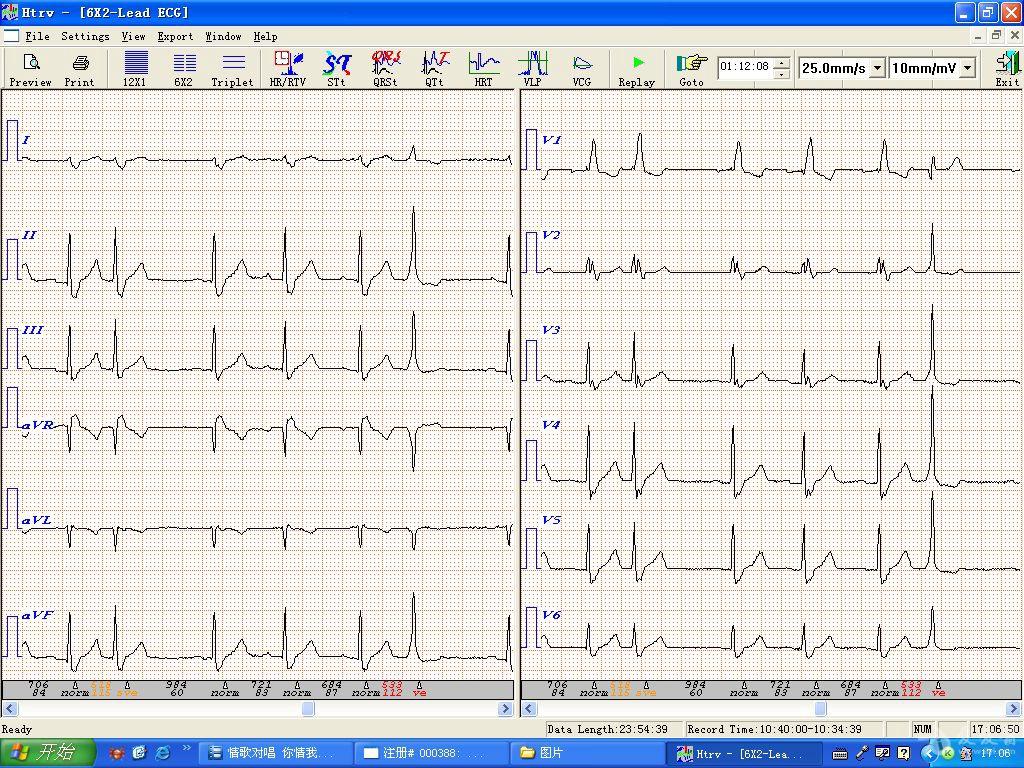This screenshot has width=1024, height=768.
Task: Start Replay of the ECG recording
Action: tap(637, 69)
